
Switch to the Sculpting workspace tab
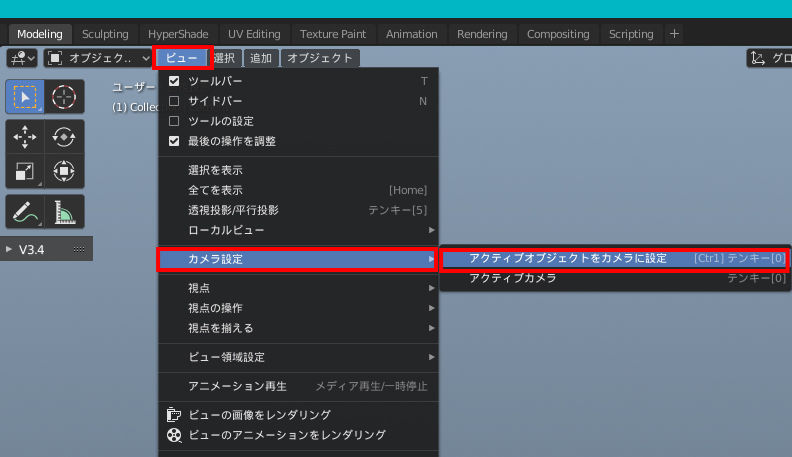[x=105, y=34]
